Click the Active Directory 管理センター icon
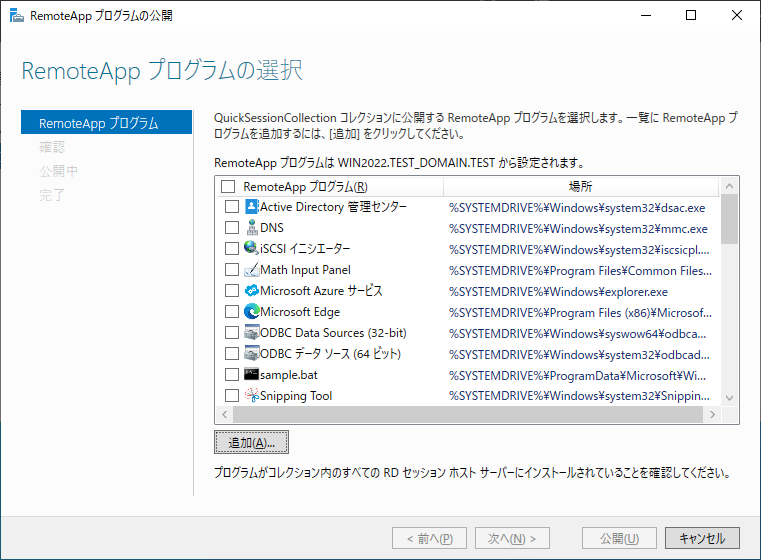The height and width of the screenshot is (560, 761). pos(251,207)
